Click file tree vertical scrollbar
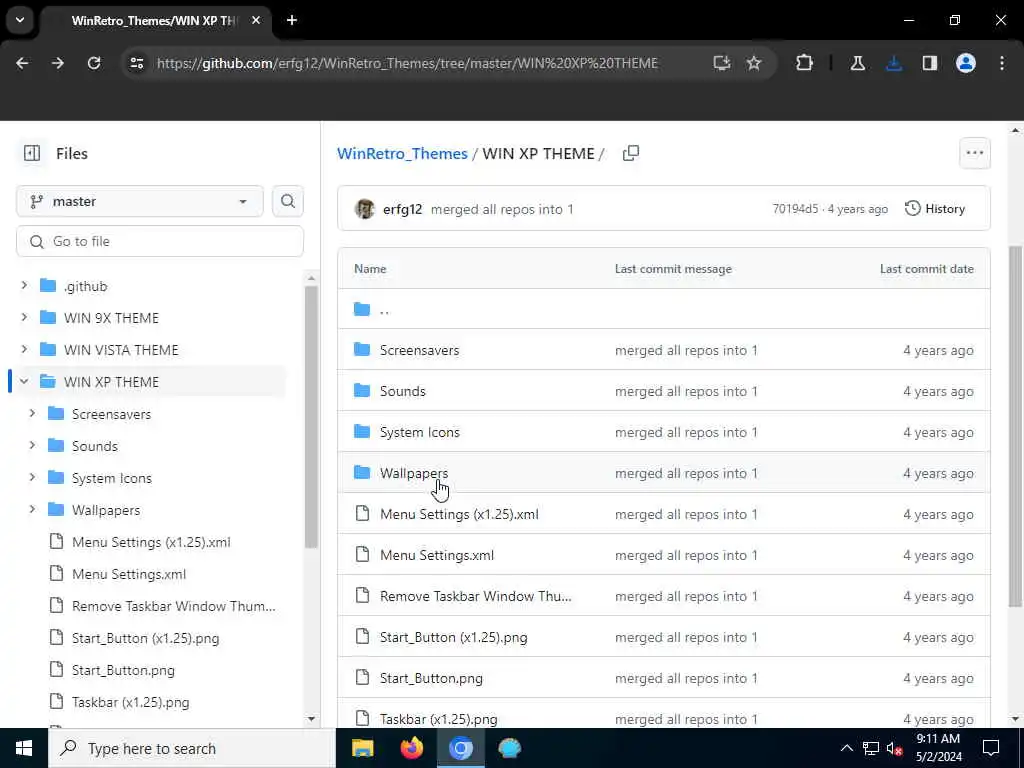Viewport: 1024px width, 768px height. click(x=311, y=416)
